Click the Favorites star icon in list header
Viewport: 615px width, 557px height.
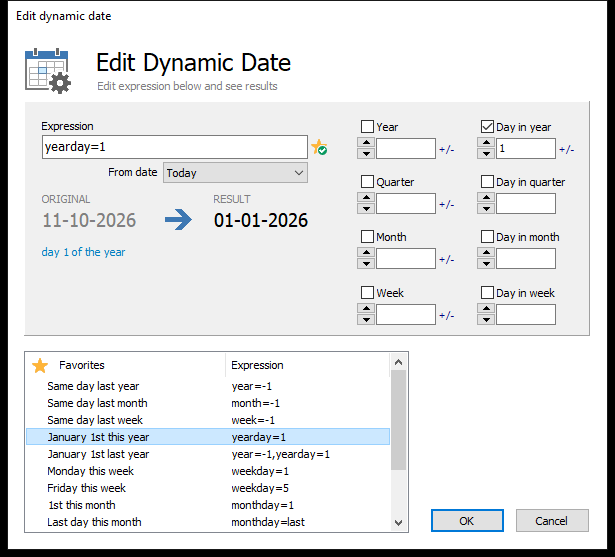coord(40,366)
